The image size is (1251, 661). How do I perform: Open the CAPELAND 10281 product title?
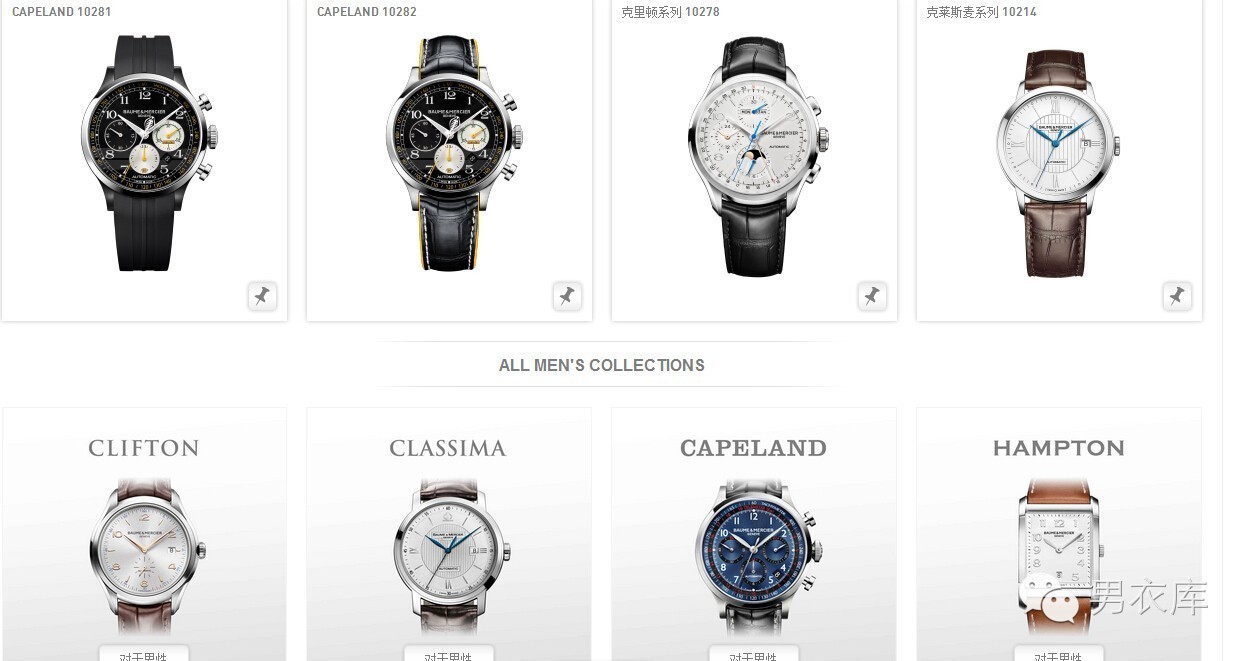tap(62, 12)
